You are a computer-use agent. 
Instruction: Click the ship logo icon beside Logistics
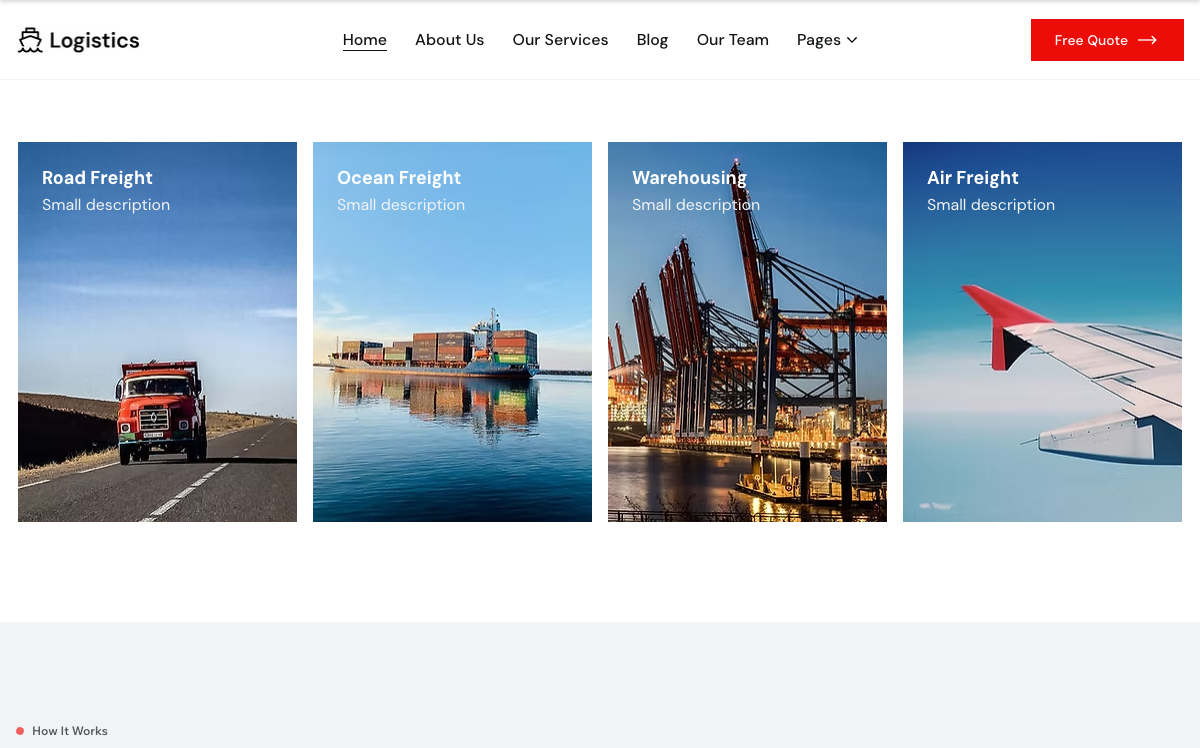tap(30, 40)
